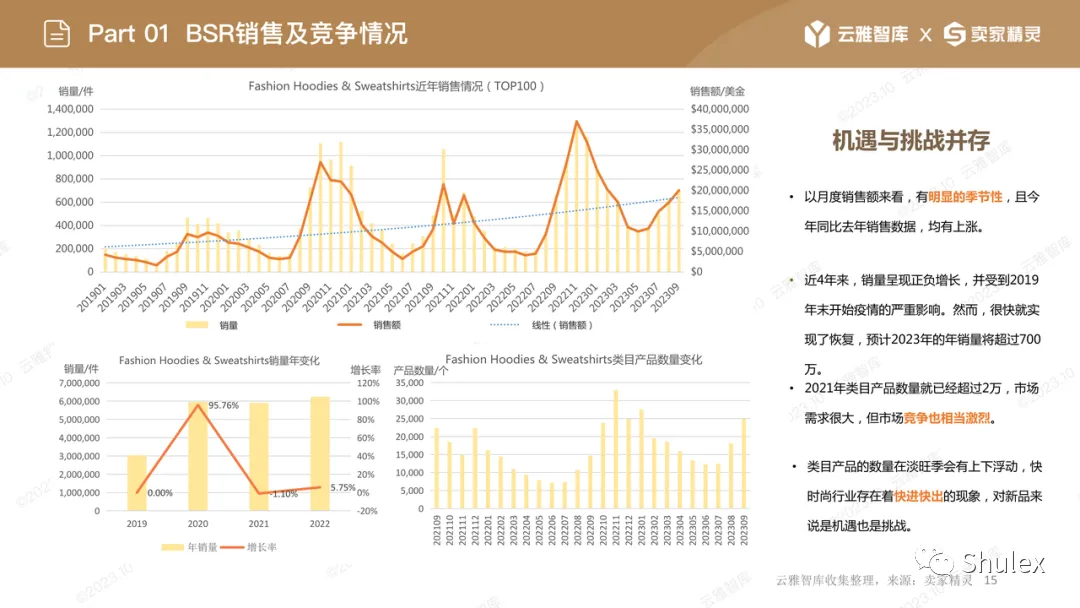This screenshot has width=1080, height=608.
Task: Click the 2021 x-axis label
Action: tap(259, 524)
